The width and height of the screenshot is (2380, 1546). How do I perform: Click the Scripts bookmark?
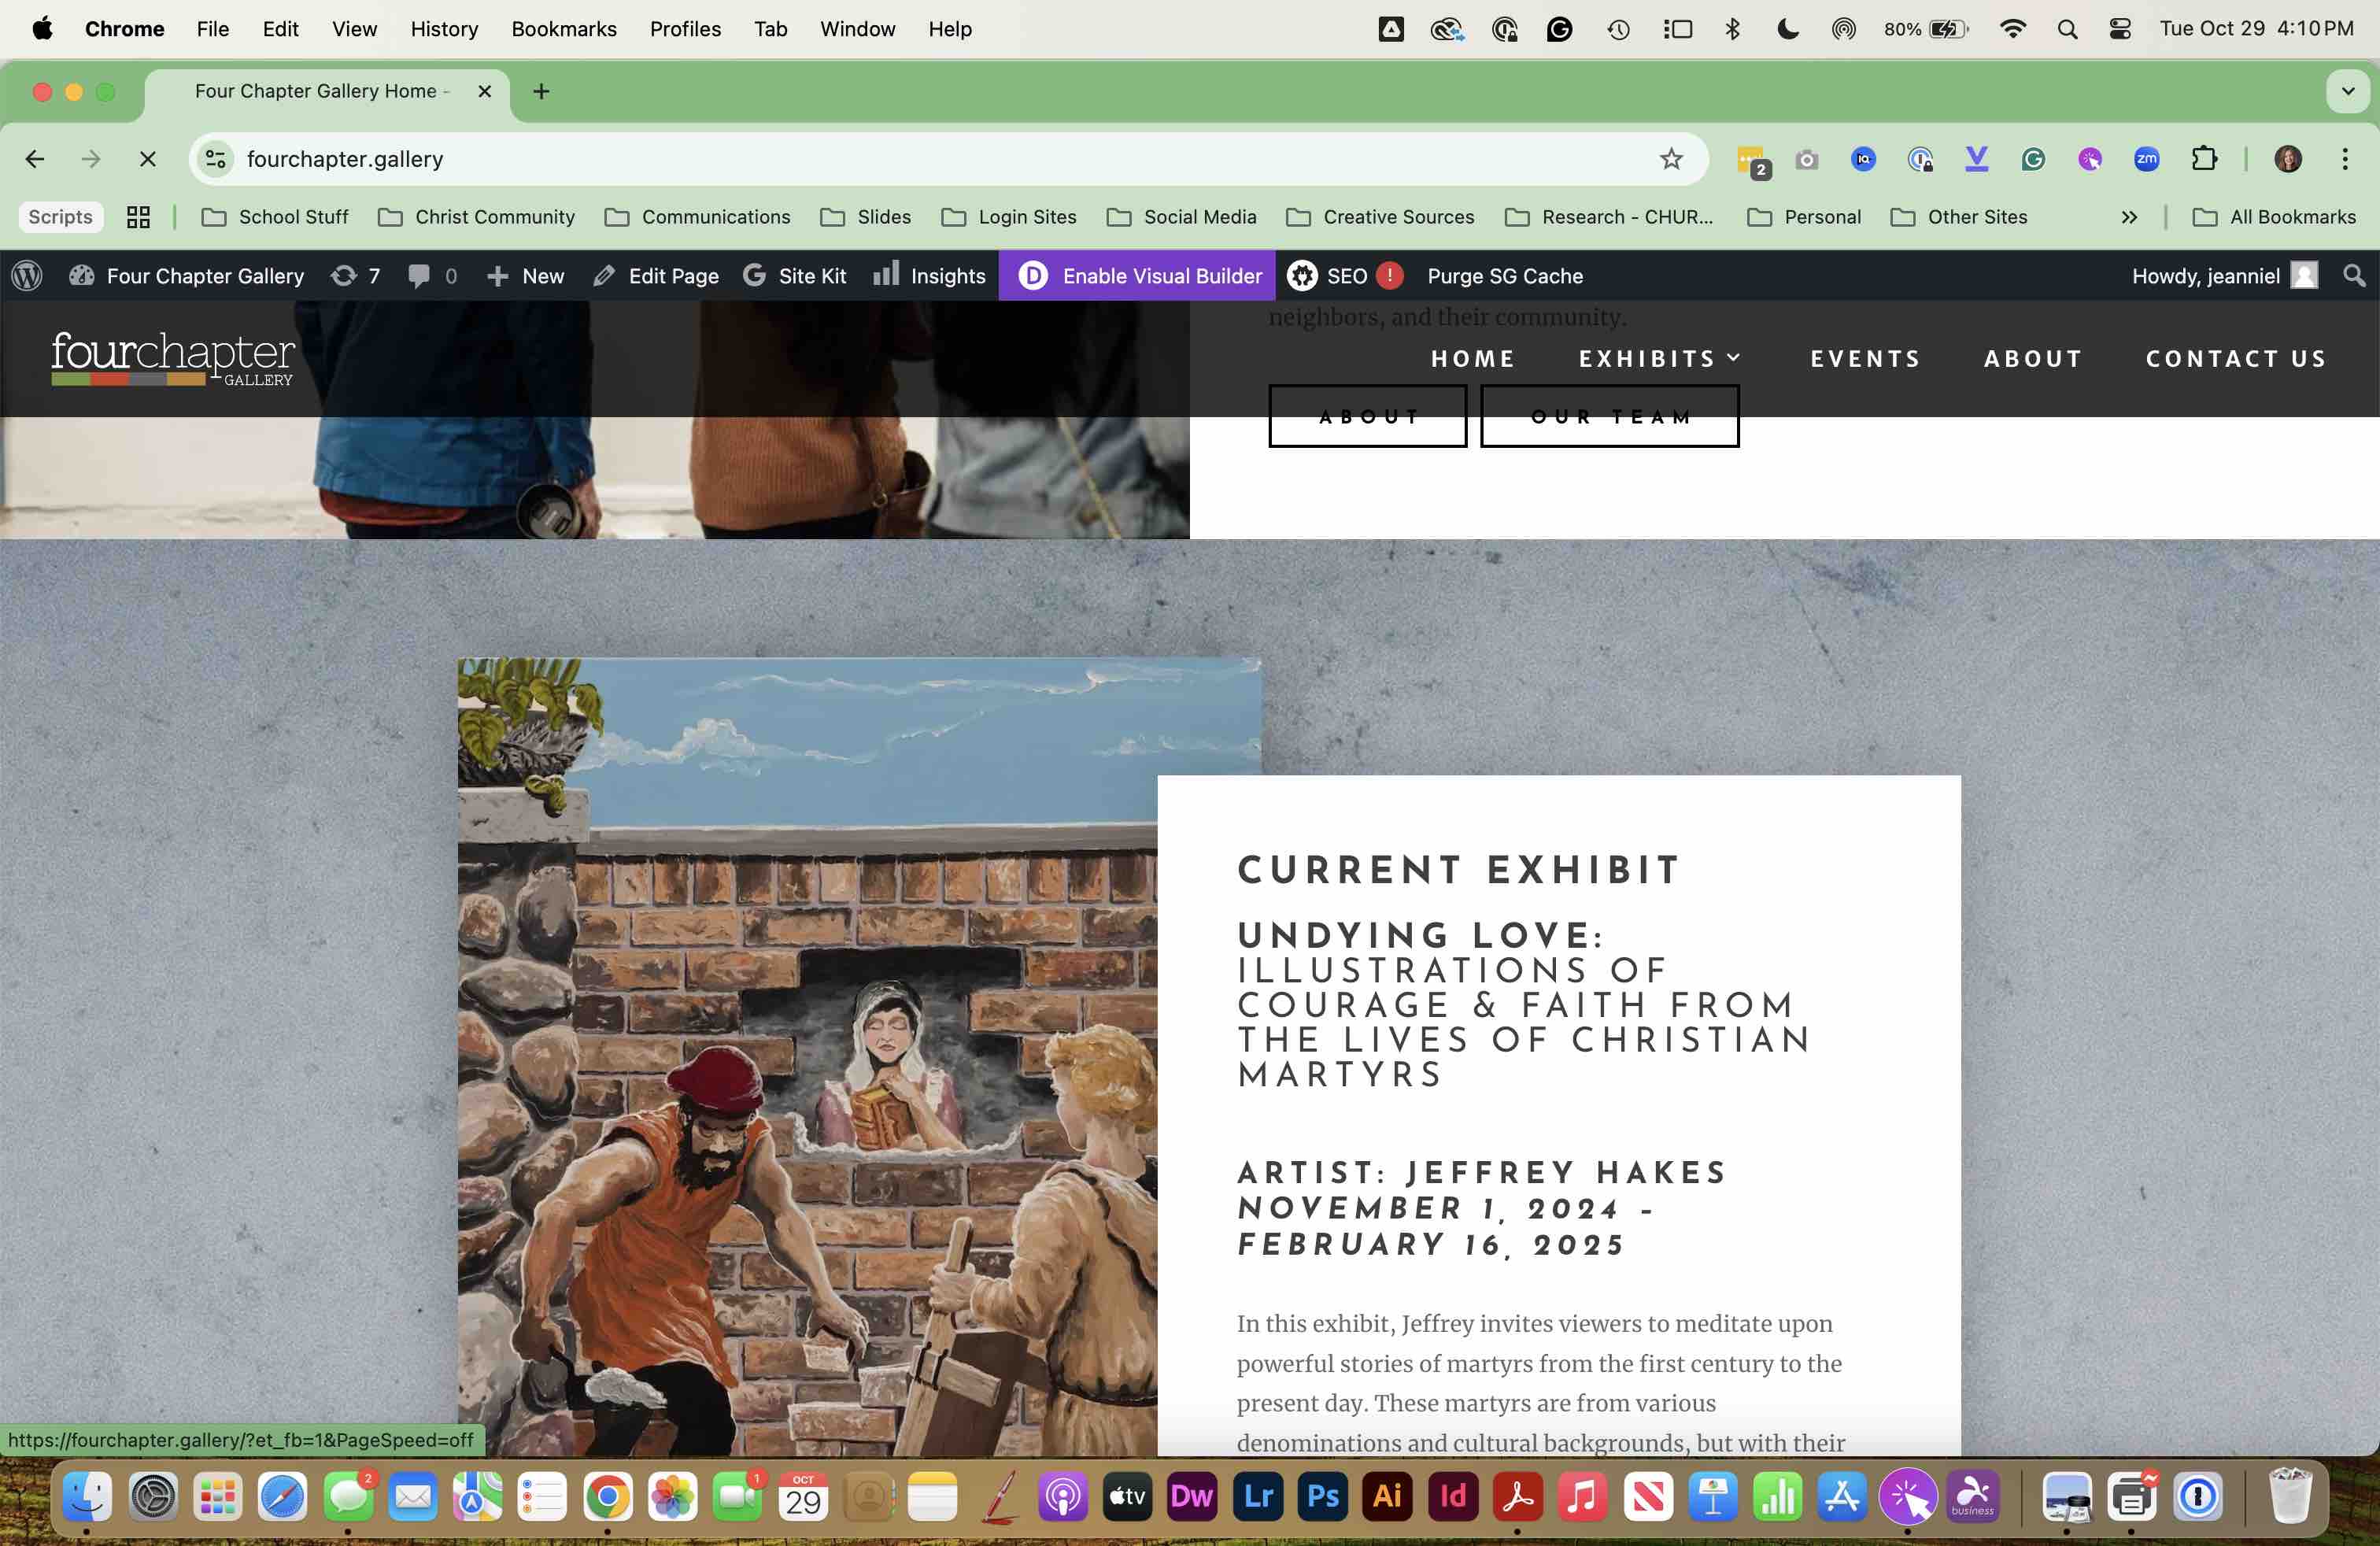click(60, 217)
